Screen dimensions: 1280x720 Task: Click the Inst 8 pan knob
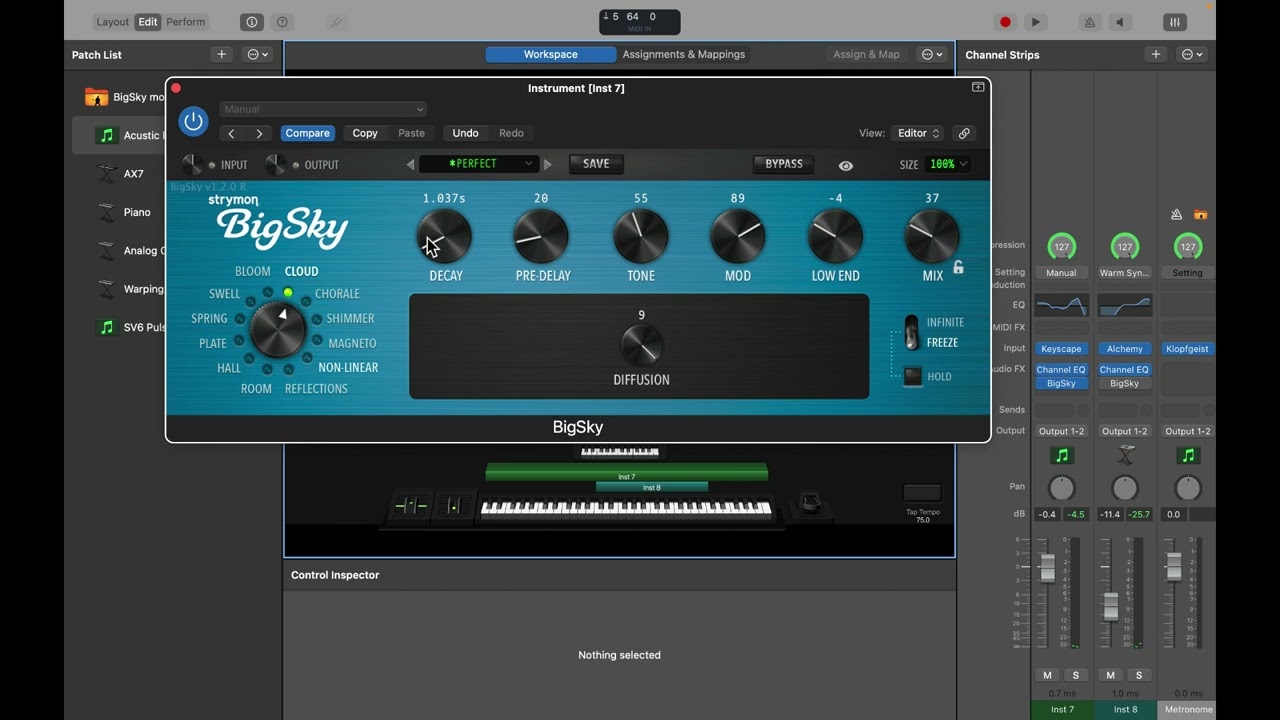click(1125, 488)
